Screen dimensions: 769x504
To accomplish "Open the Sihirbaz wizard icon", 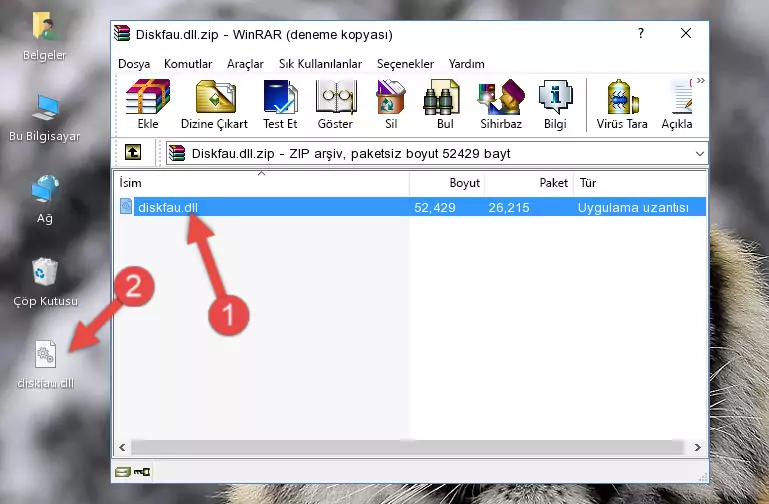I will [x=501, y=104].
